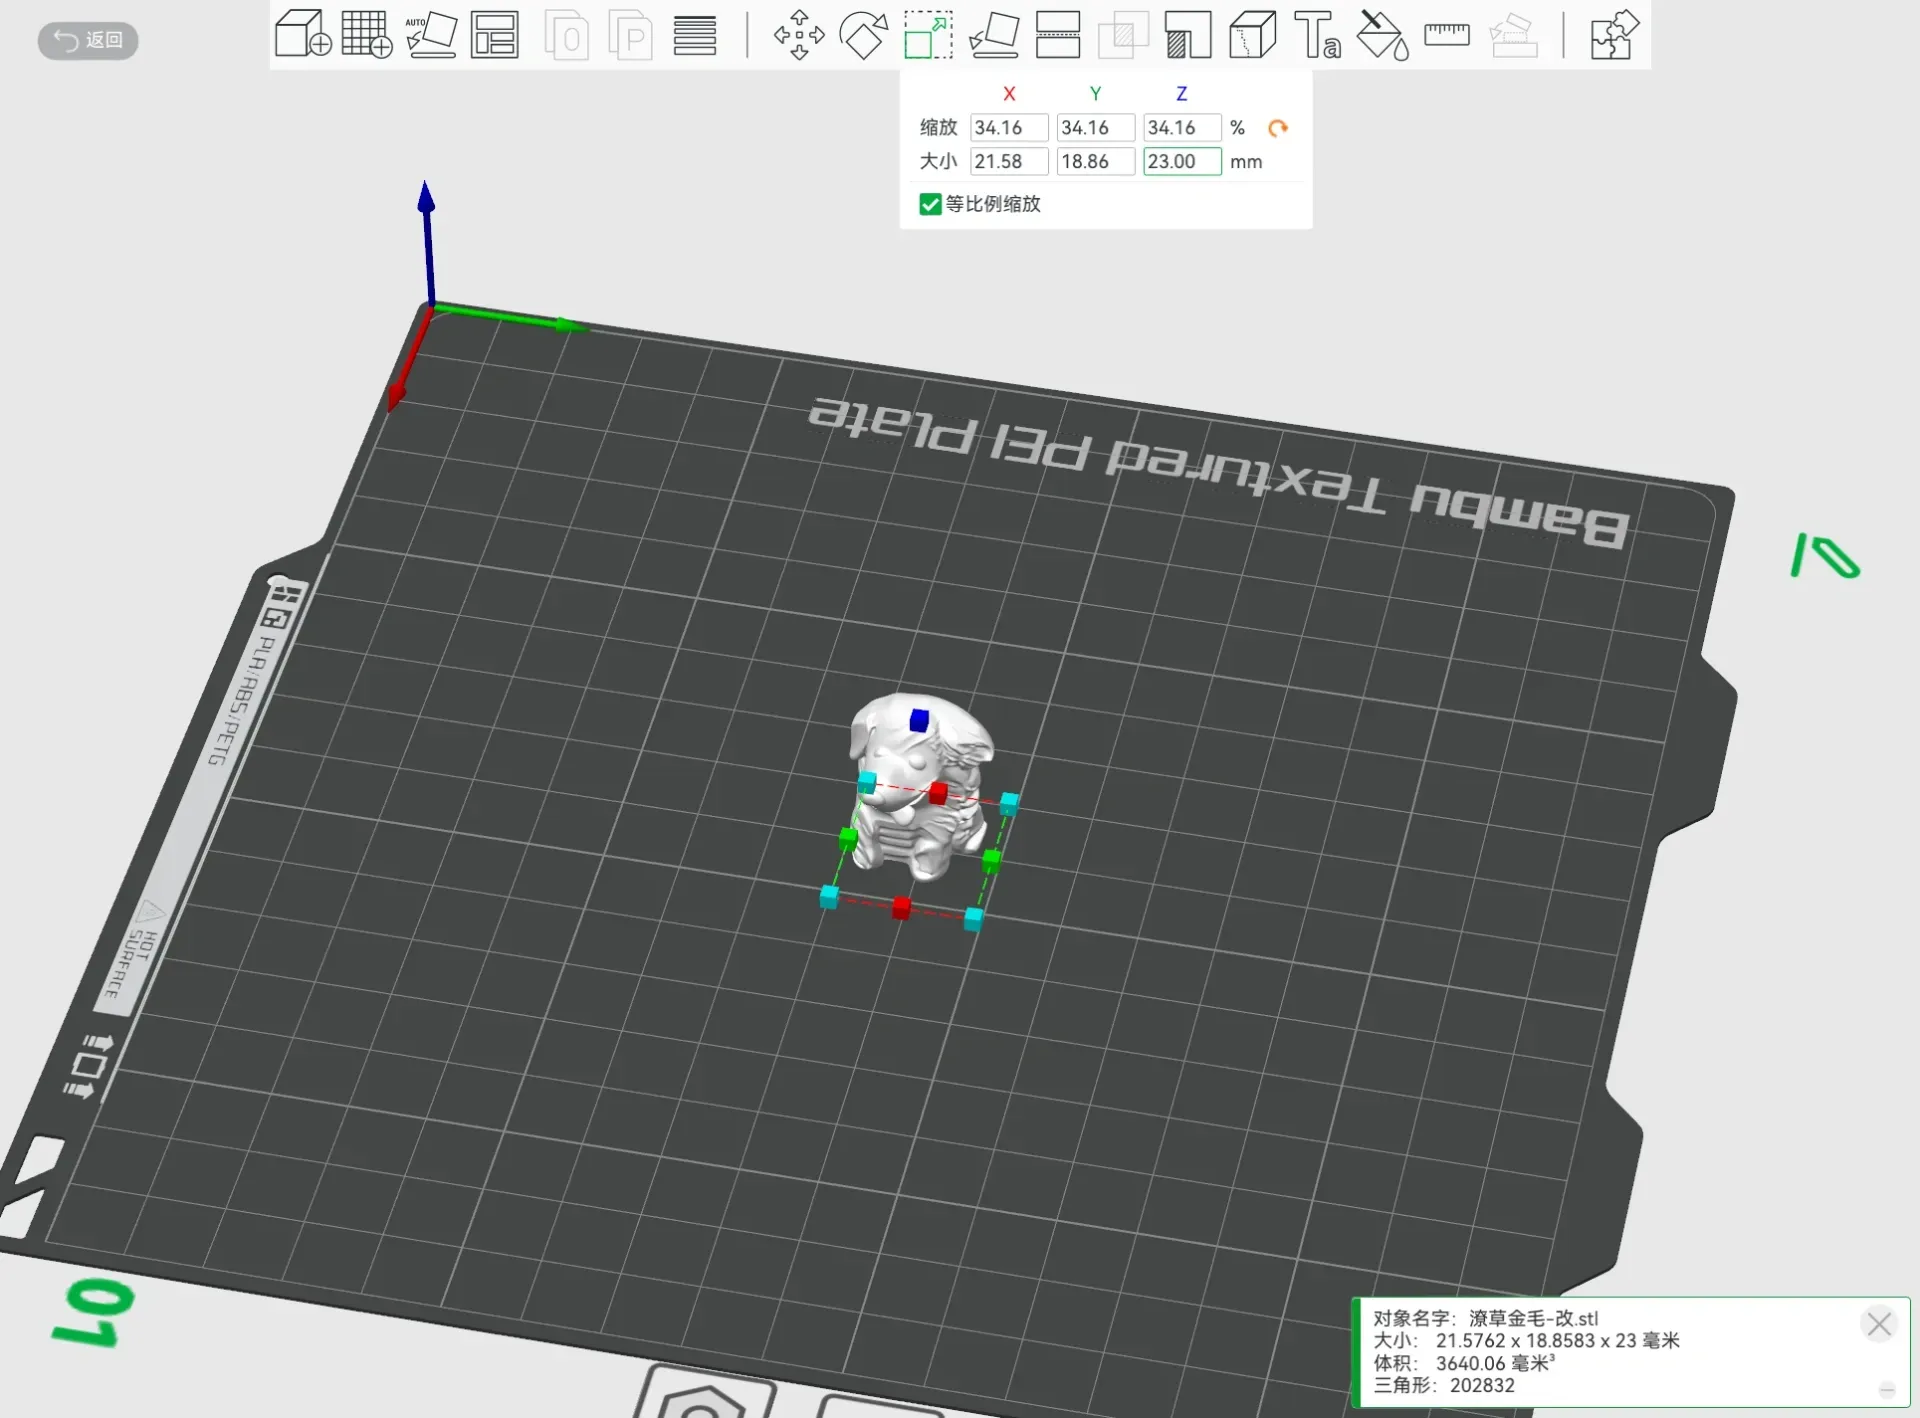Open the Assembly view puzzle icon
Viewport: 1920px width, 1418px height.
tap(1614, 34)
